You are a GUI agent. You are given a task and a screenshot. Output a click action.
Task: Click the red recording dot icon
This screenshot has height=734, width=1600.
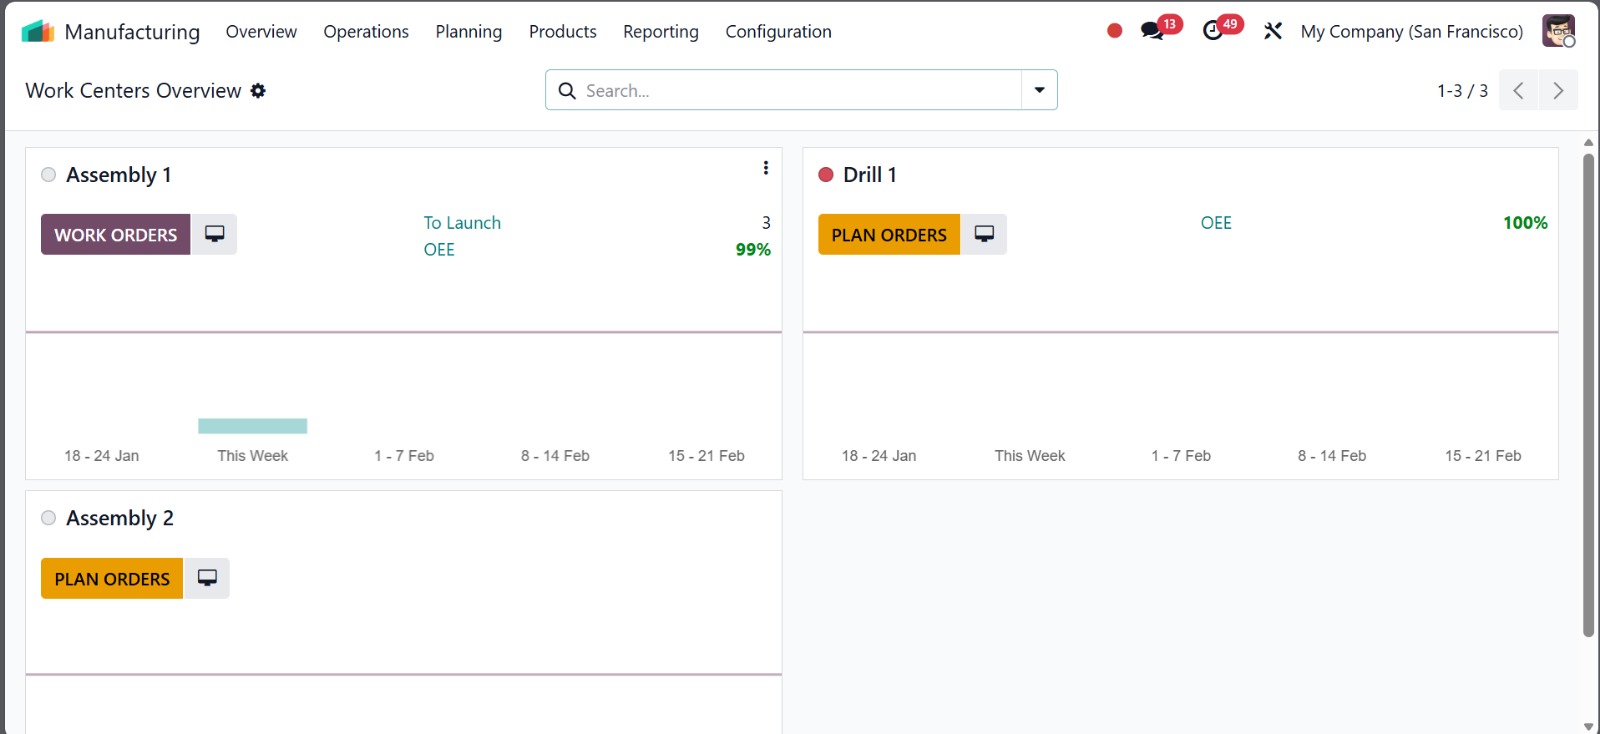pos(1114,31)
